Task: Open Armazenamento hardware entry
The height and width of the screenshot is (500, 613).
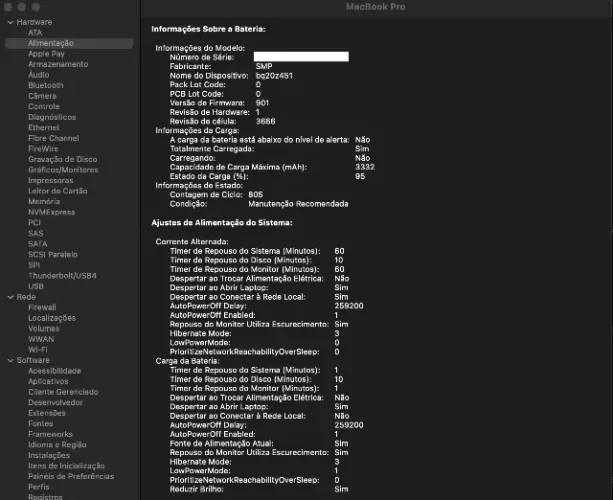Action: [x=58, y=65]
